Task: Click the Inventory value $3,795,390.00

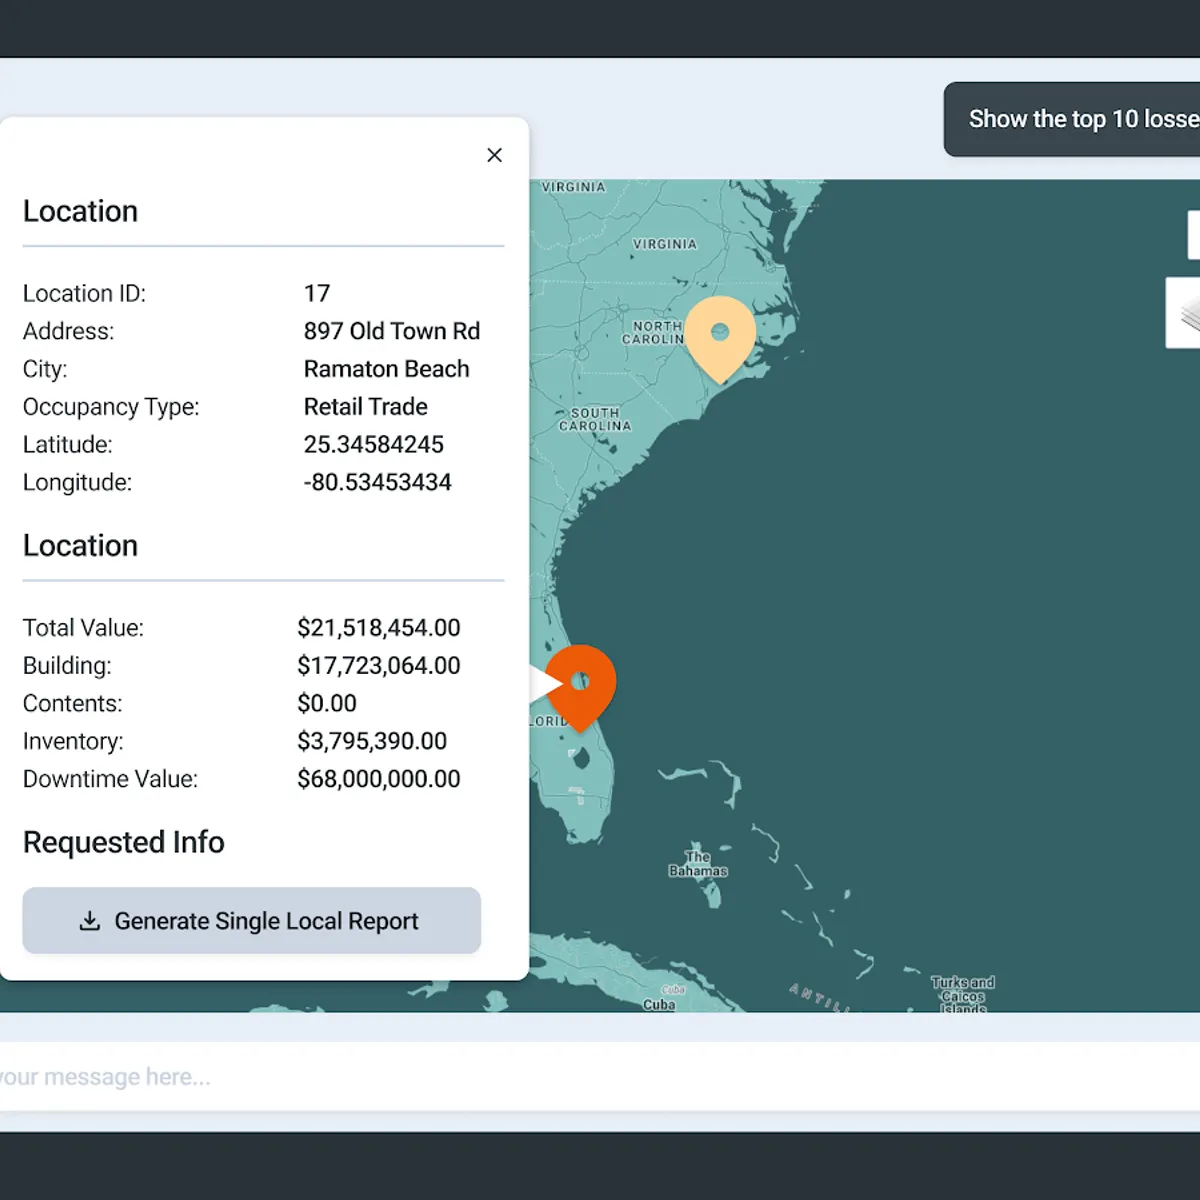Action: (372, 741)
